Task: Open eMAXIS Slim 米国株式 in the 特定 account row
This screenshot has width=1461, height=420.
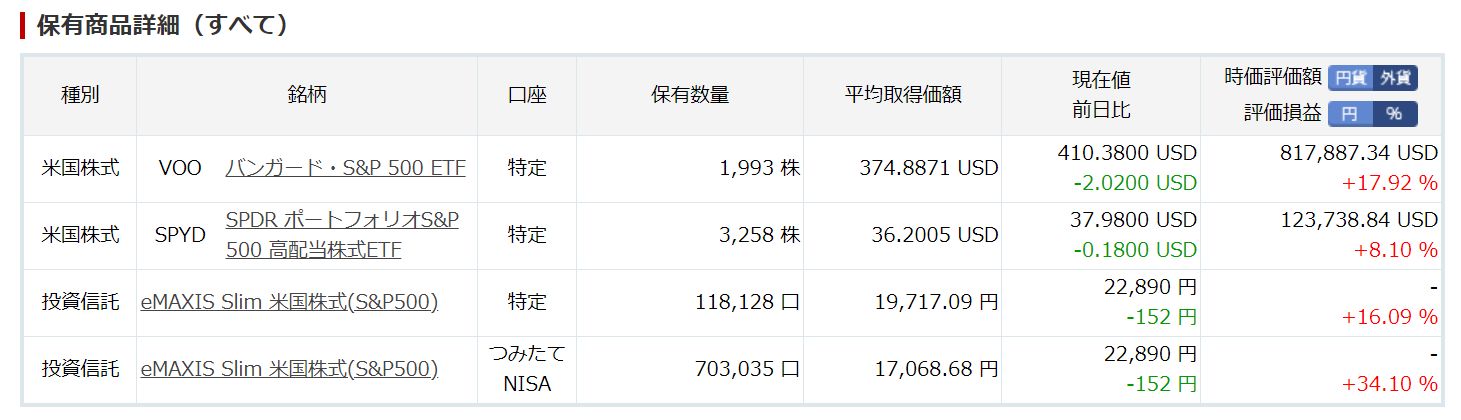Action: (290, 302)
